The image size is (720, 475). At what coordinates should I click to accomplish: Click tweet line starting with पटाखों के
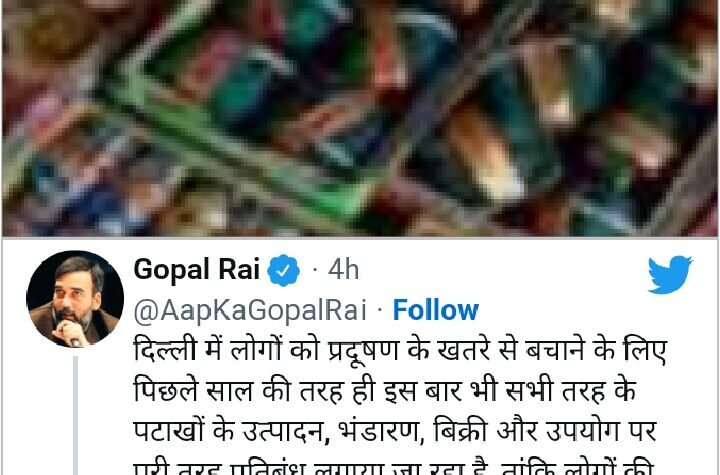pos(395,432)
